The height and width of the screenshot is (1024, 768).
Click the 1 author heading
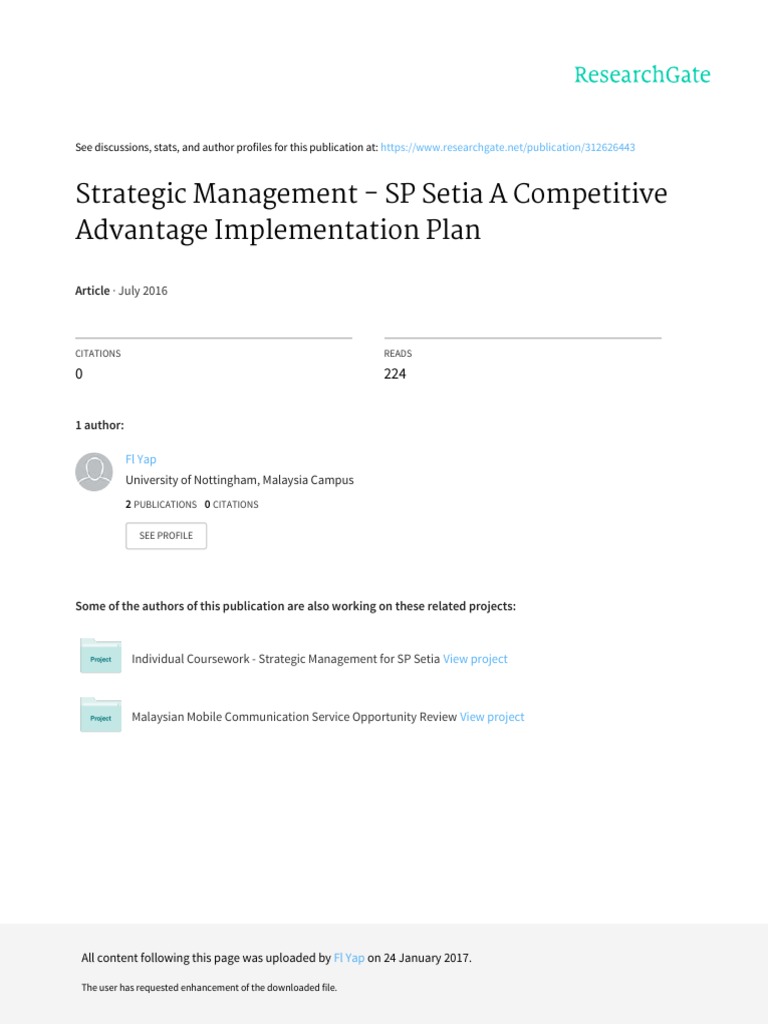click(99, 425)
